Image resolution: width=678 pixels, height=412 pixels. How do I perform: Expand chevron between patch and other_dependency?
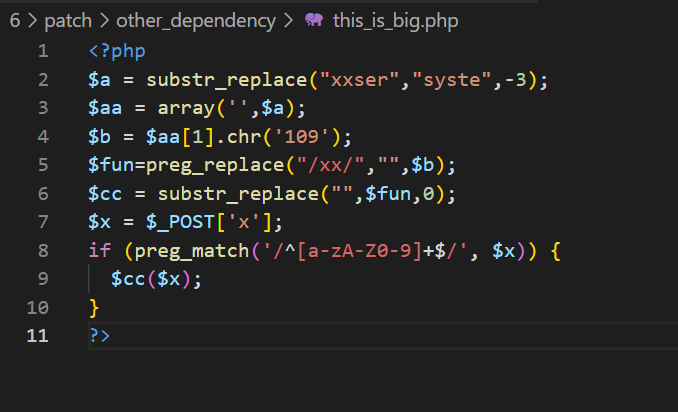[104, 21]
